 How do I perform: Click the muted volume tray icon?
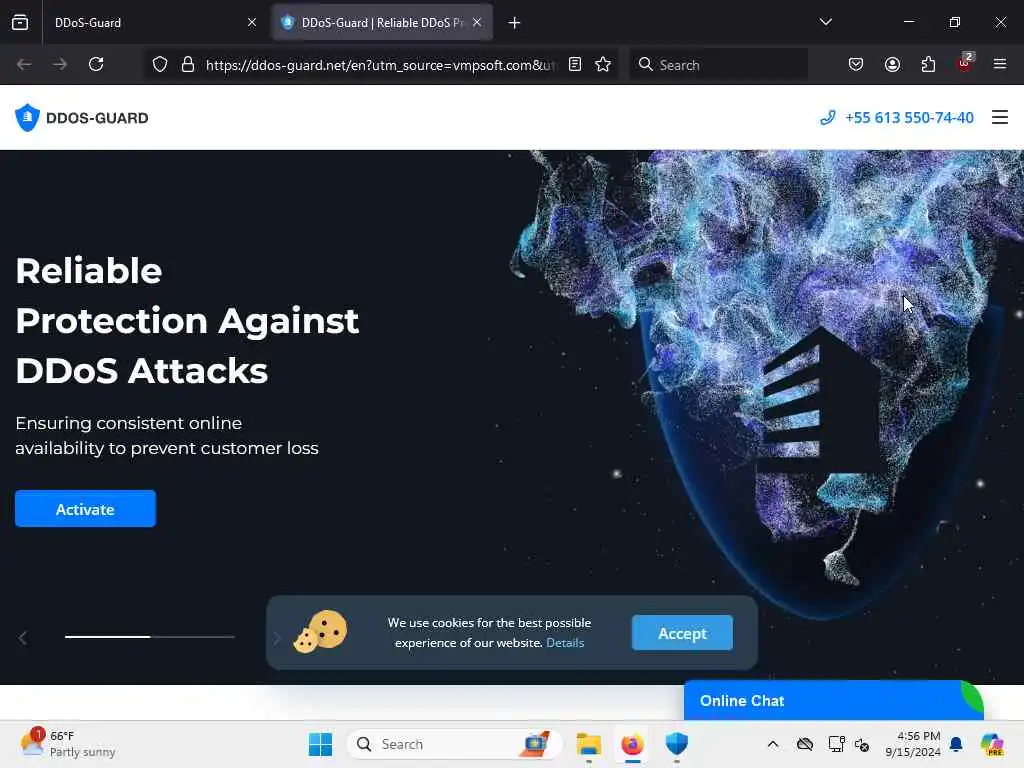862,744
